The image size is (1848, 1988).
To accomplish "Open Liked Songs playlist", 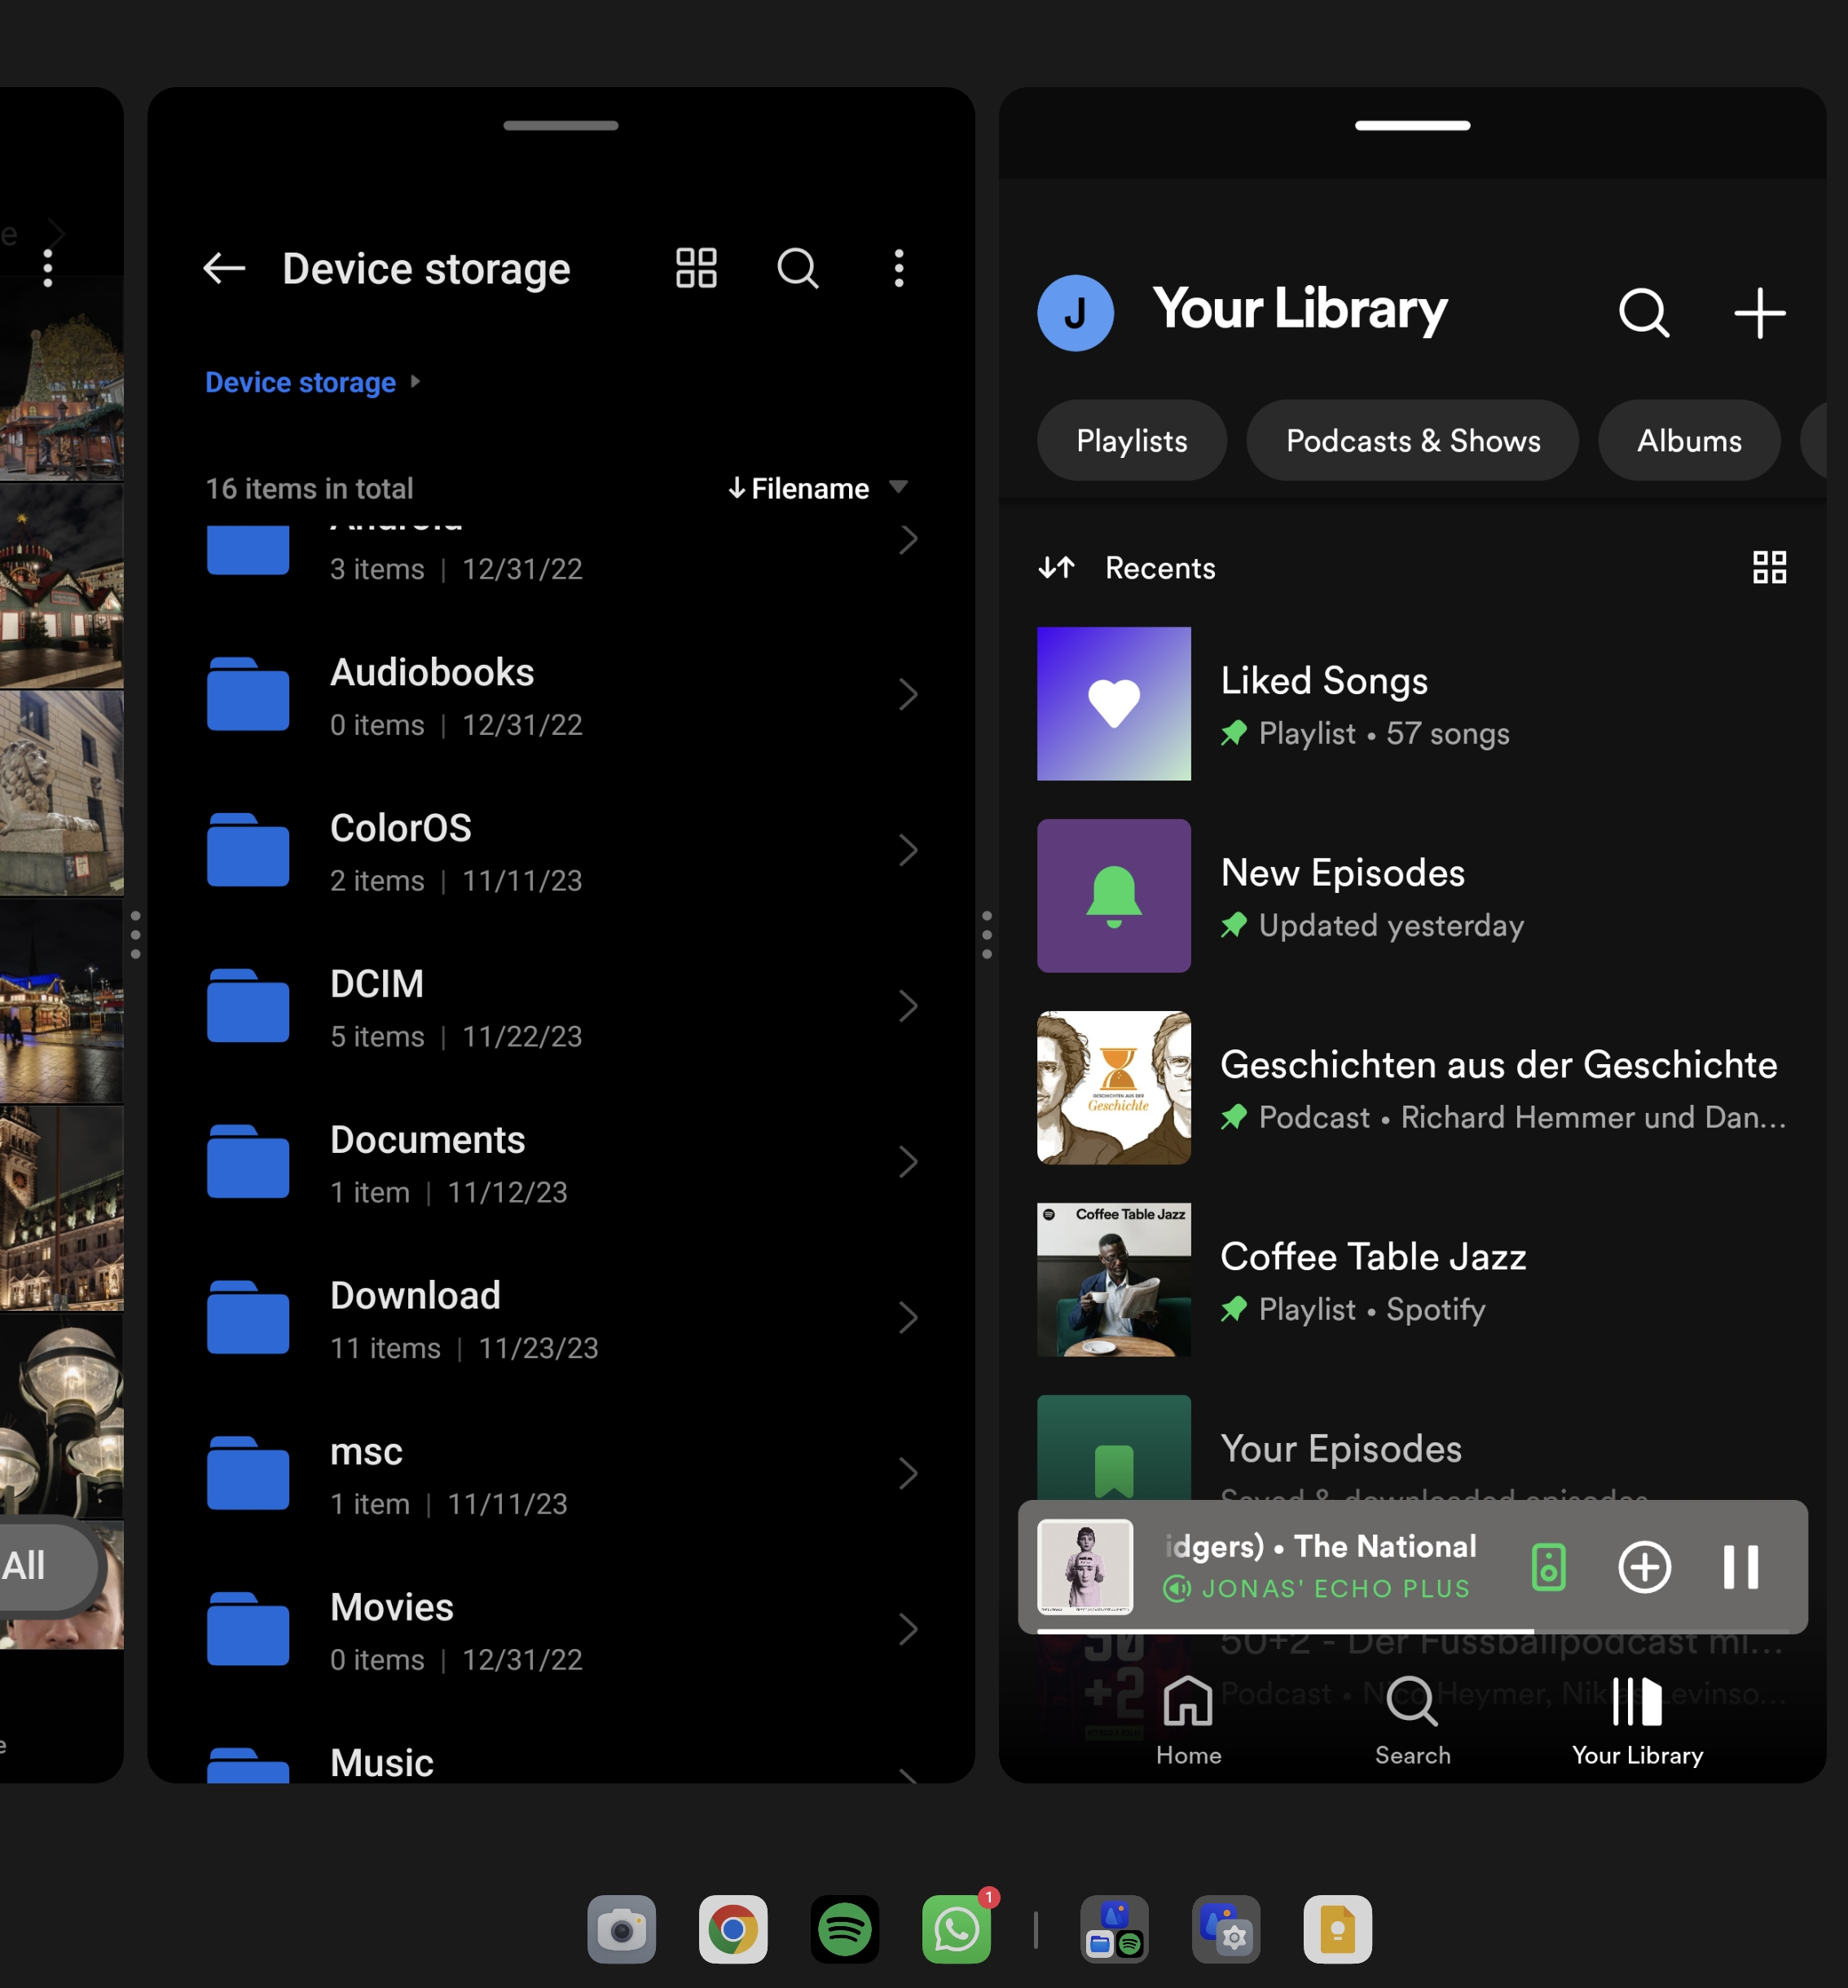I will 1412,703.
